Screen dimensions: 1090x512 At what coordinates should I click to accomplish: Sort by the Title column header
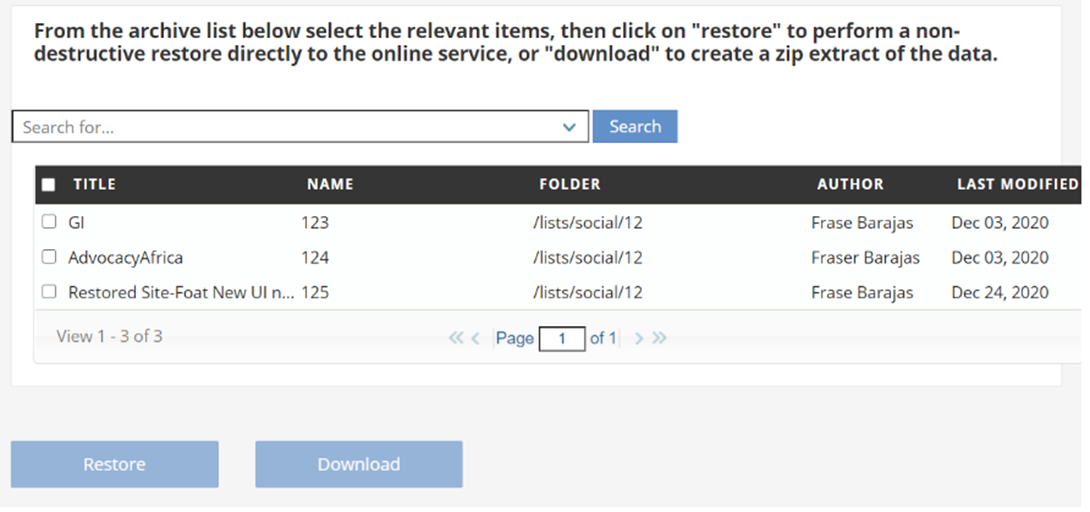pyautogui.click(x=95, y=185)
